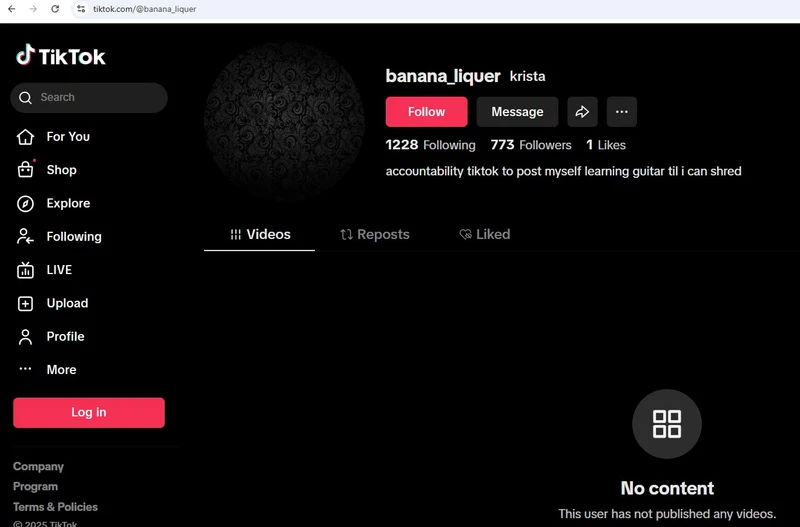Click the banana_liquer username heading
The image size is (800, 527).
tap(443, 76)
